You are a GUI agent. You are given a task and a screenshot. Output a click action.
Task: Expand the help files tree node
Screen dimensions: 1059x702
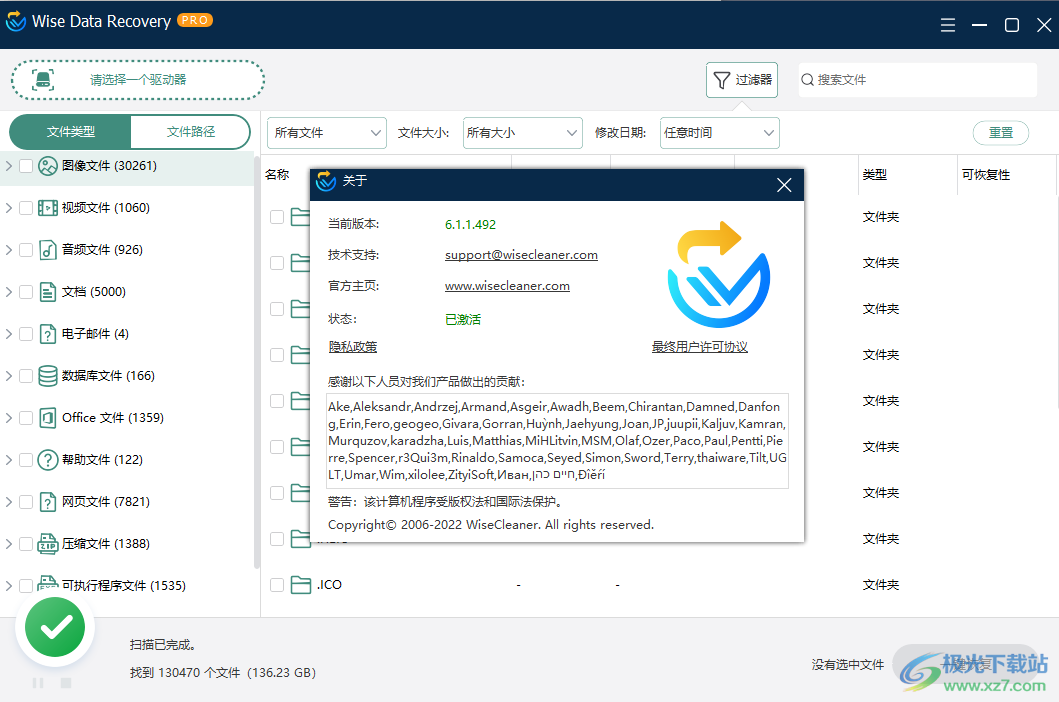click(x=8, y=460)
